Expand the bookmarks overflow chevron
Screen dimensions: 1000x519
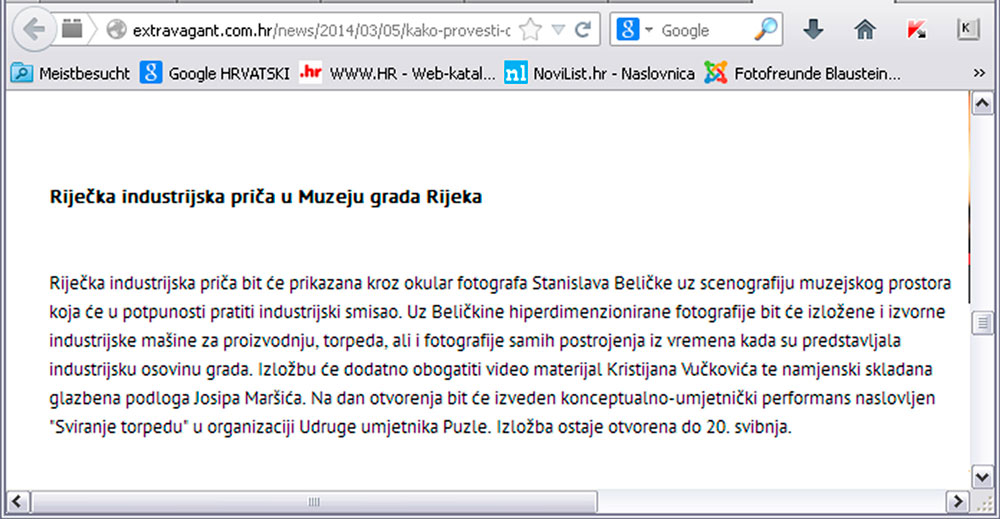pyautogui.click(x=979, y=73)
